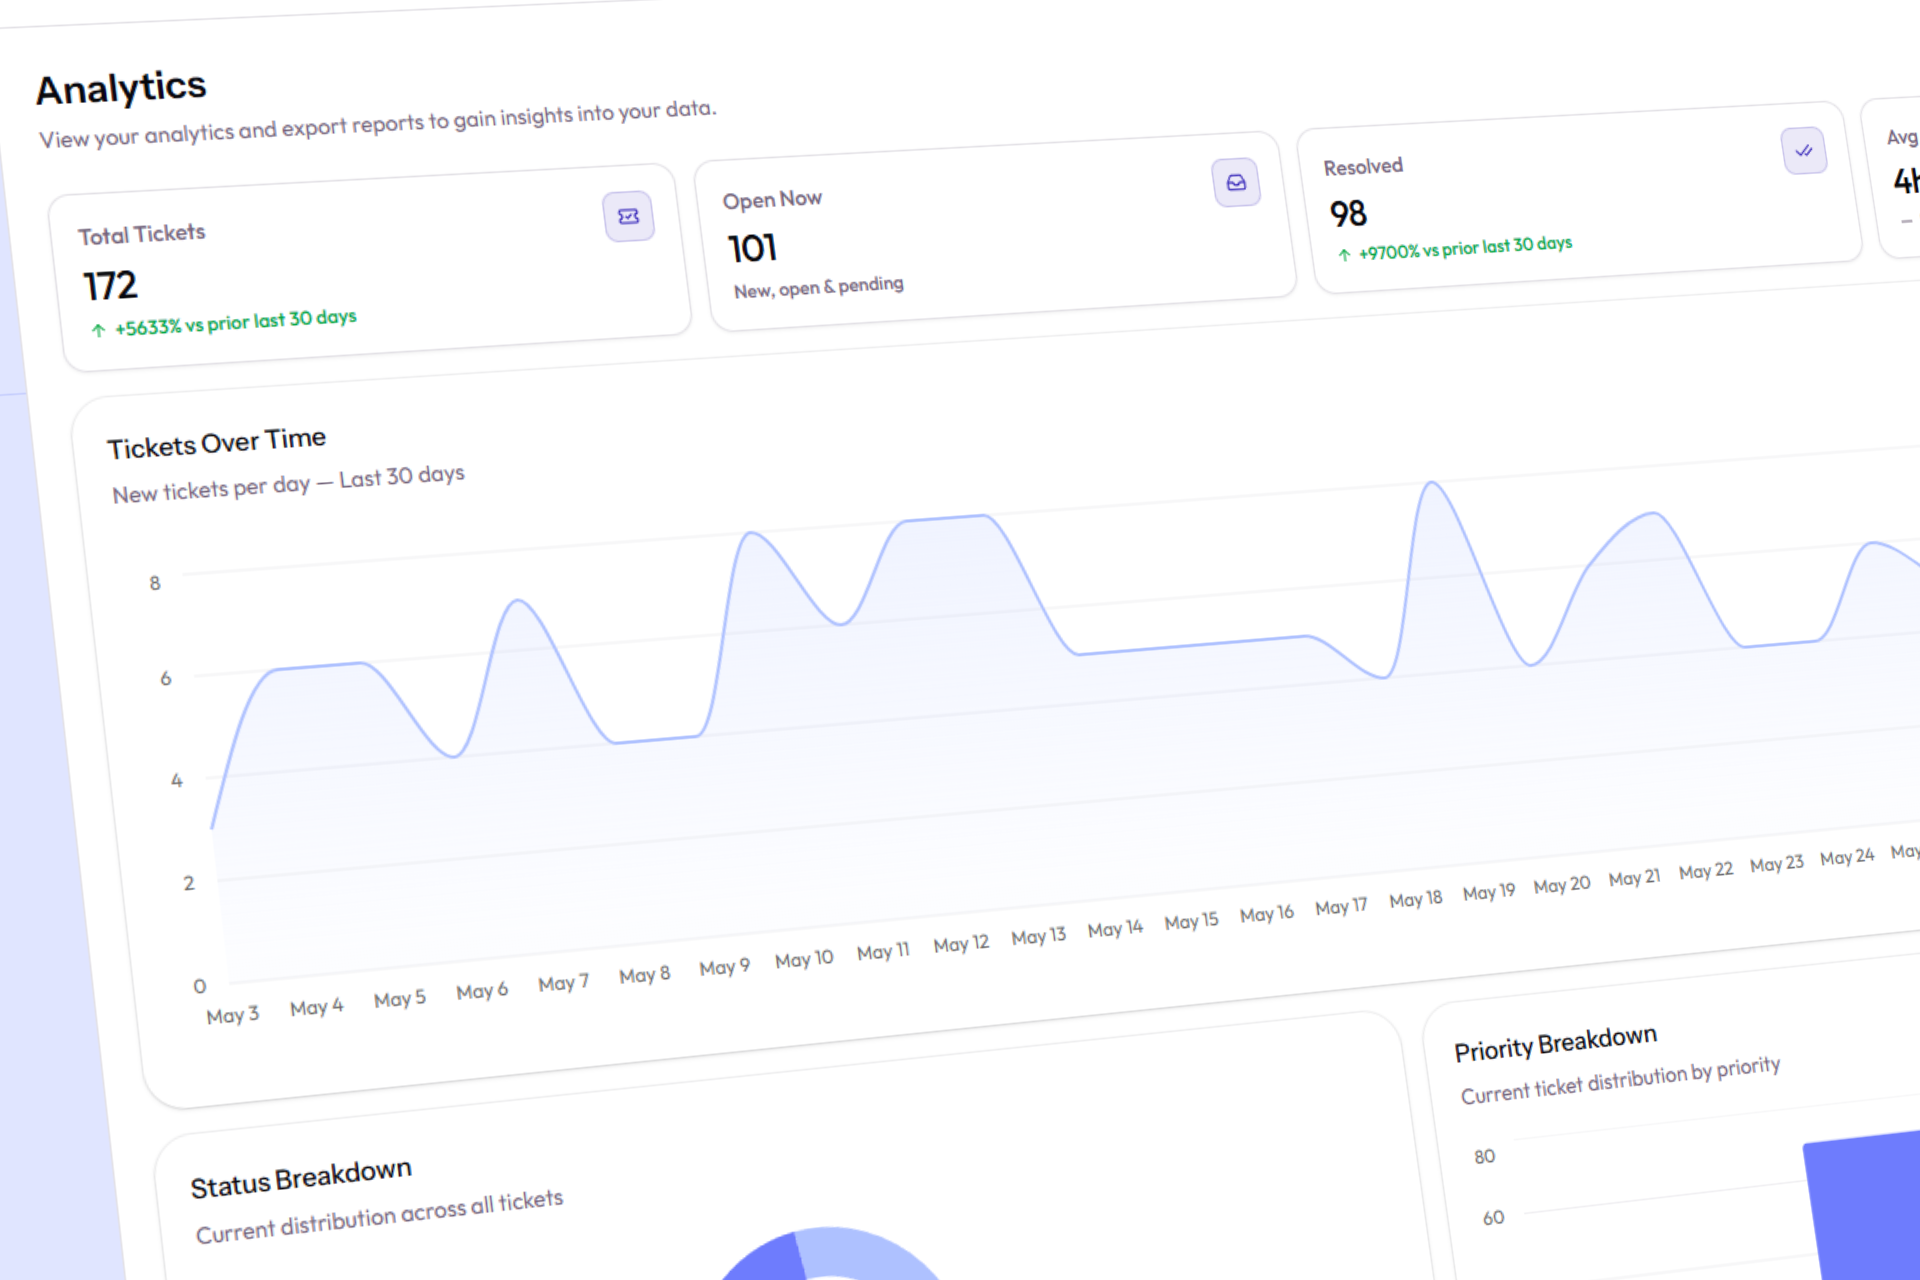
Task: Click '+5633% vs prior last 30 days'
Action: [x=235, y=322]
